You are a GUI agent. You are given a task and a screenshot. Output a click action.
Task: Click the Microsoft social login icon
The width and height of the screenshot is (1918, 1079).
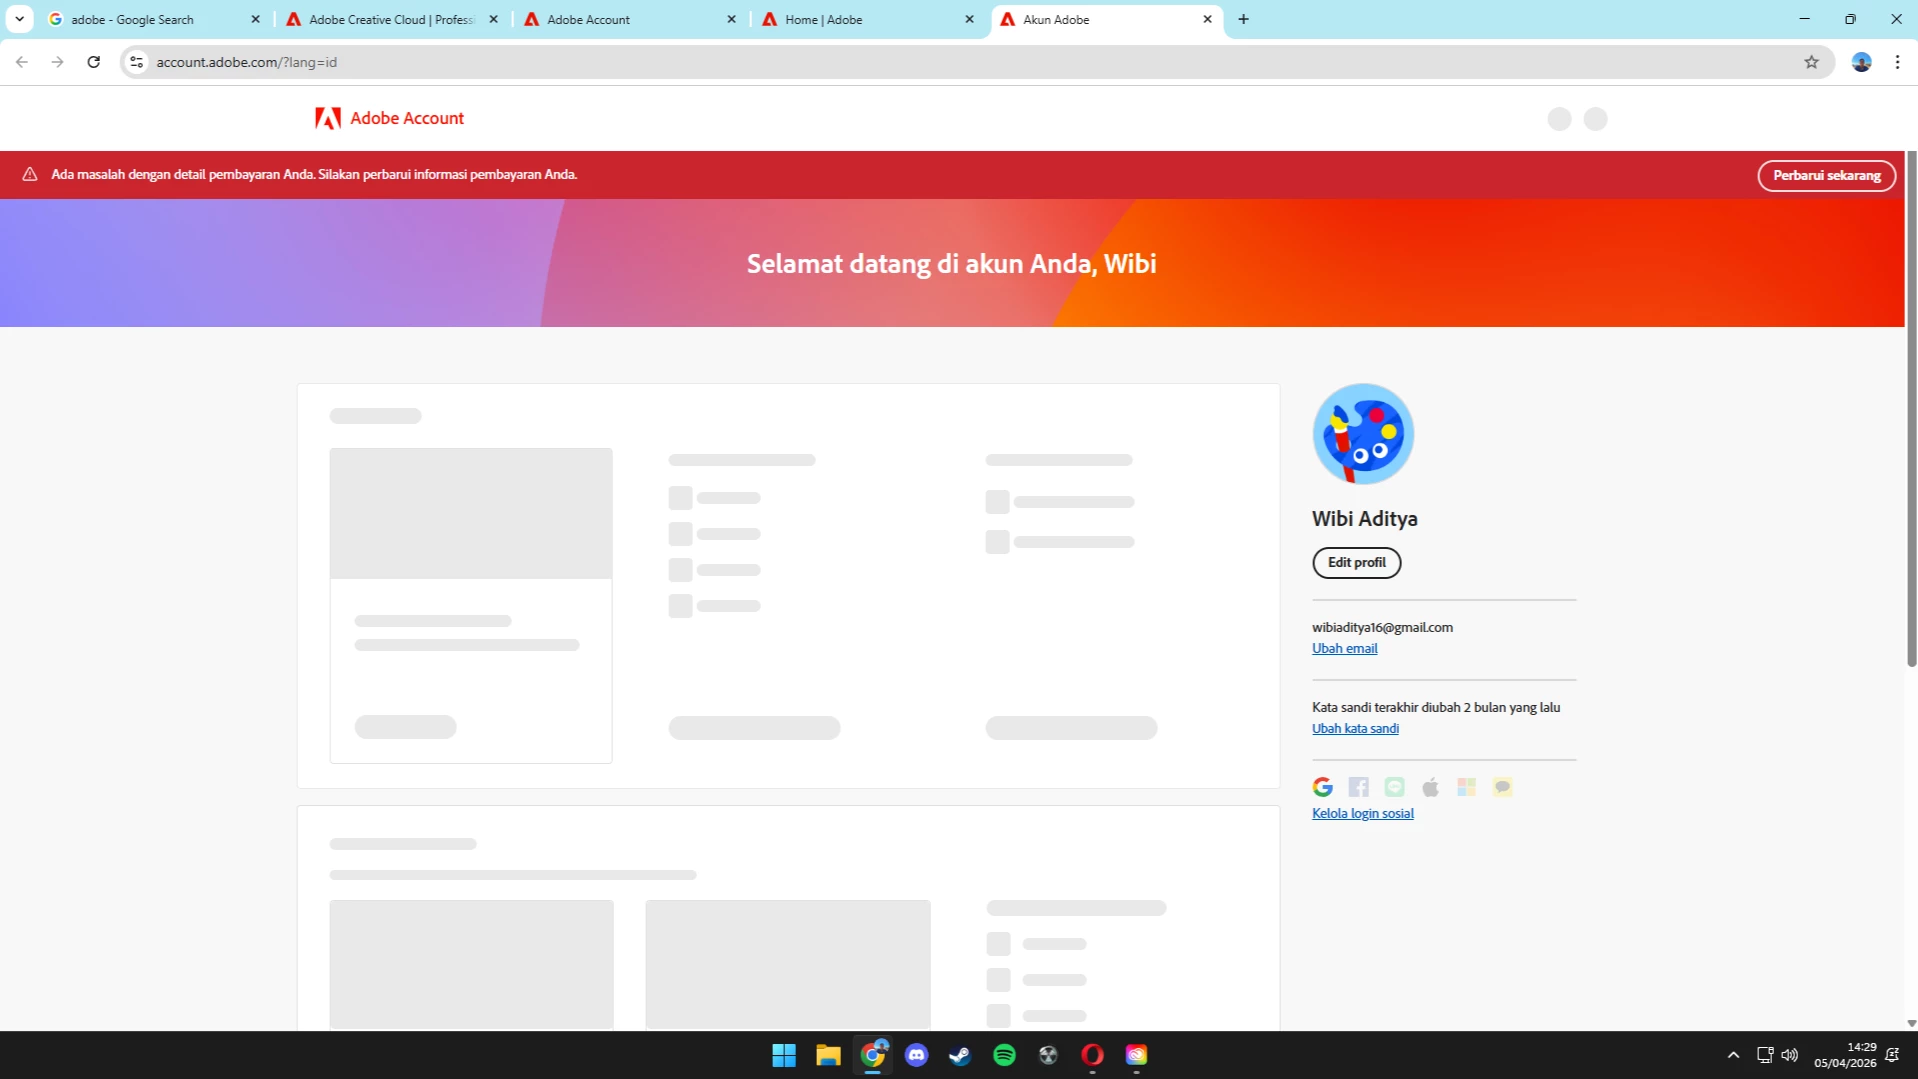[1466, 787]
